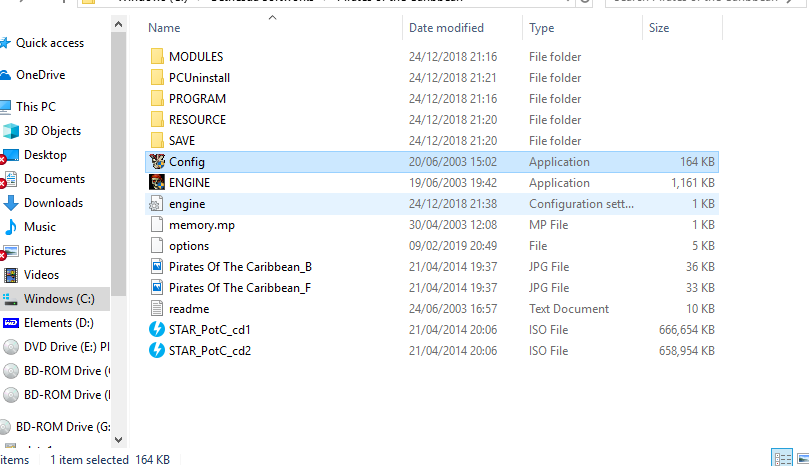Open Quick access in navigation pane
This screenshot has width=809, height=466.
(50, 43)
